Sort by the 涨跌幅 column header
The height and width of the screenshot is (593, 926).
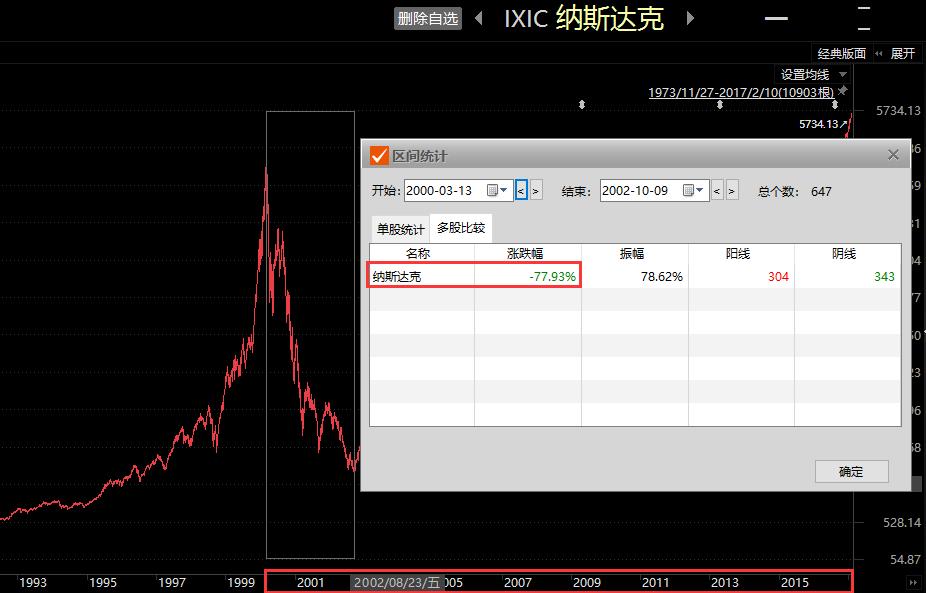[x=525, y=253]
